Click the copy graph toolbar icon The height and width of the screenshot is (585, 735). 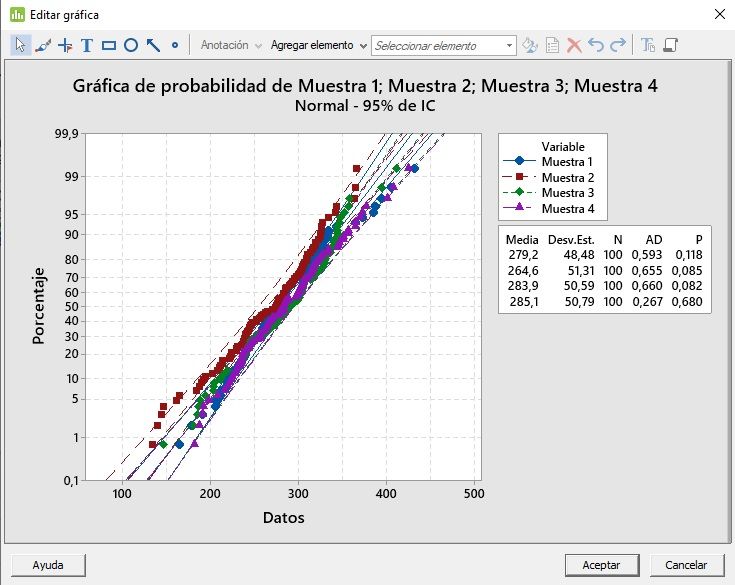pos(671,45)
